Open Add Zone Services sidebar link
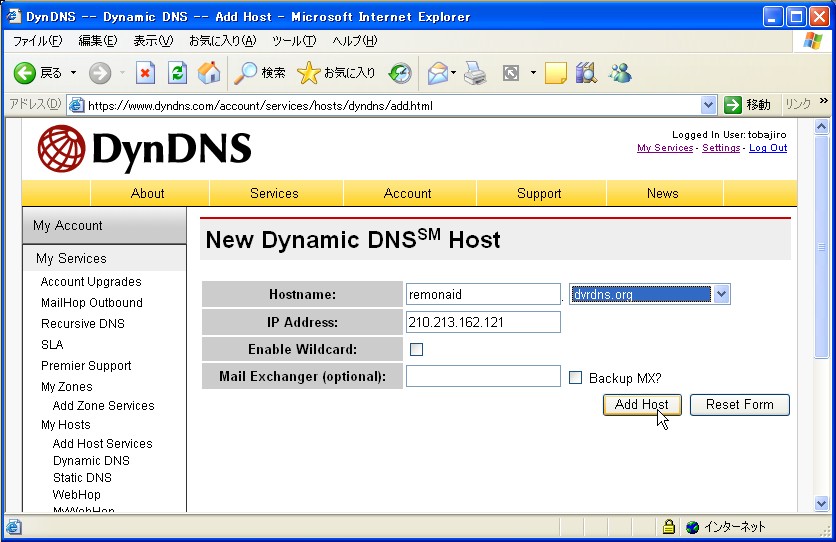Screen dimensions: 836x542 coord(103,406)
